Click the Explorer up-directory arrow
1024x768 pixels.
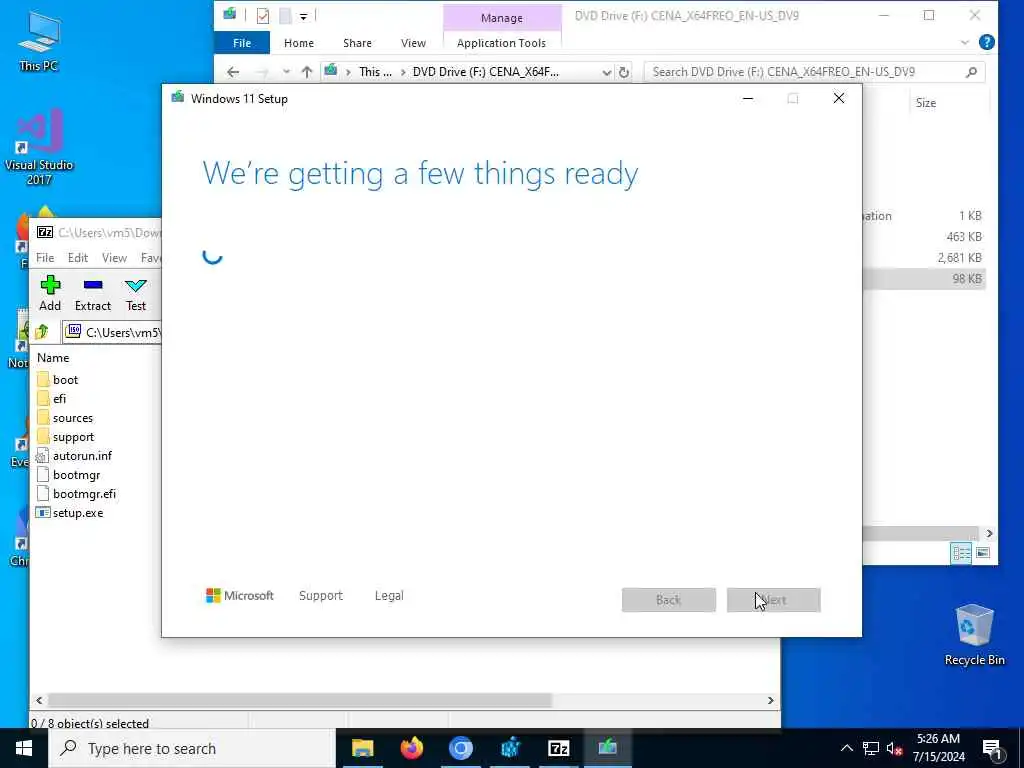click(307, 72)
